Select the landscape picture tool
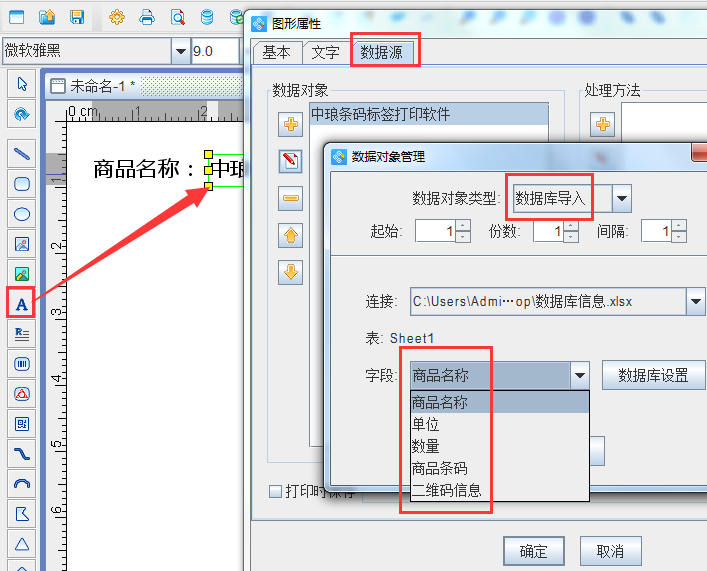The width and height of the screenshot is (707, 571). (x=22, y=274)
